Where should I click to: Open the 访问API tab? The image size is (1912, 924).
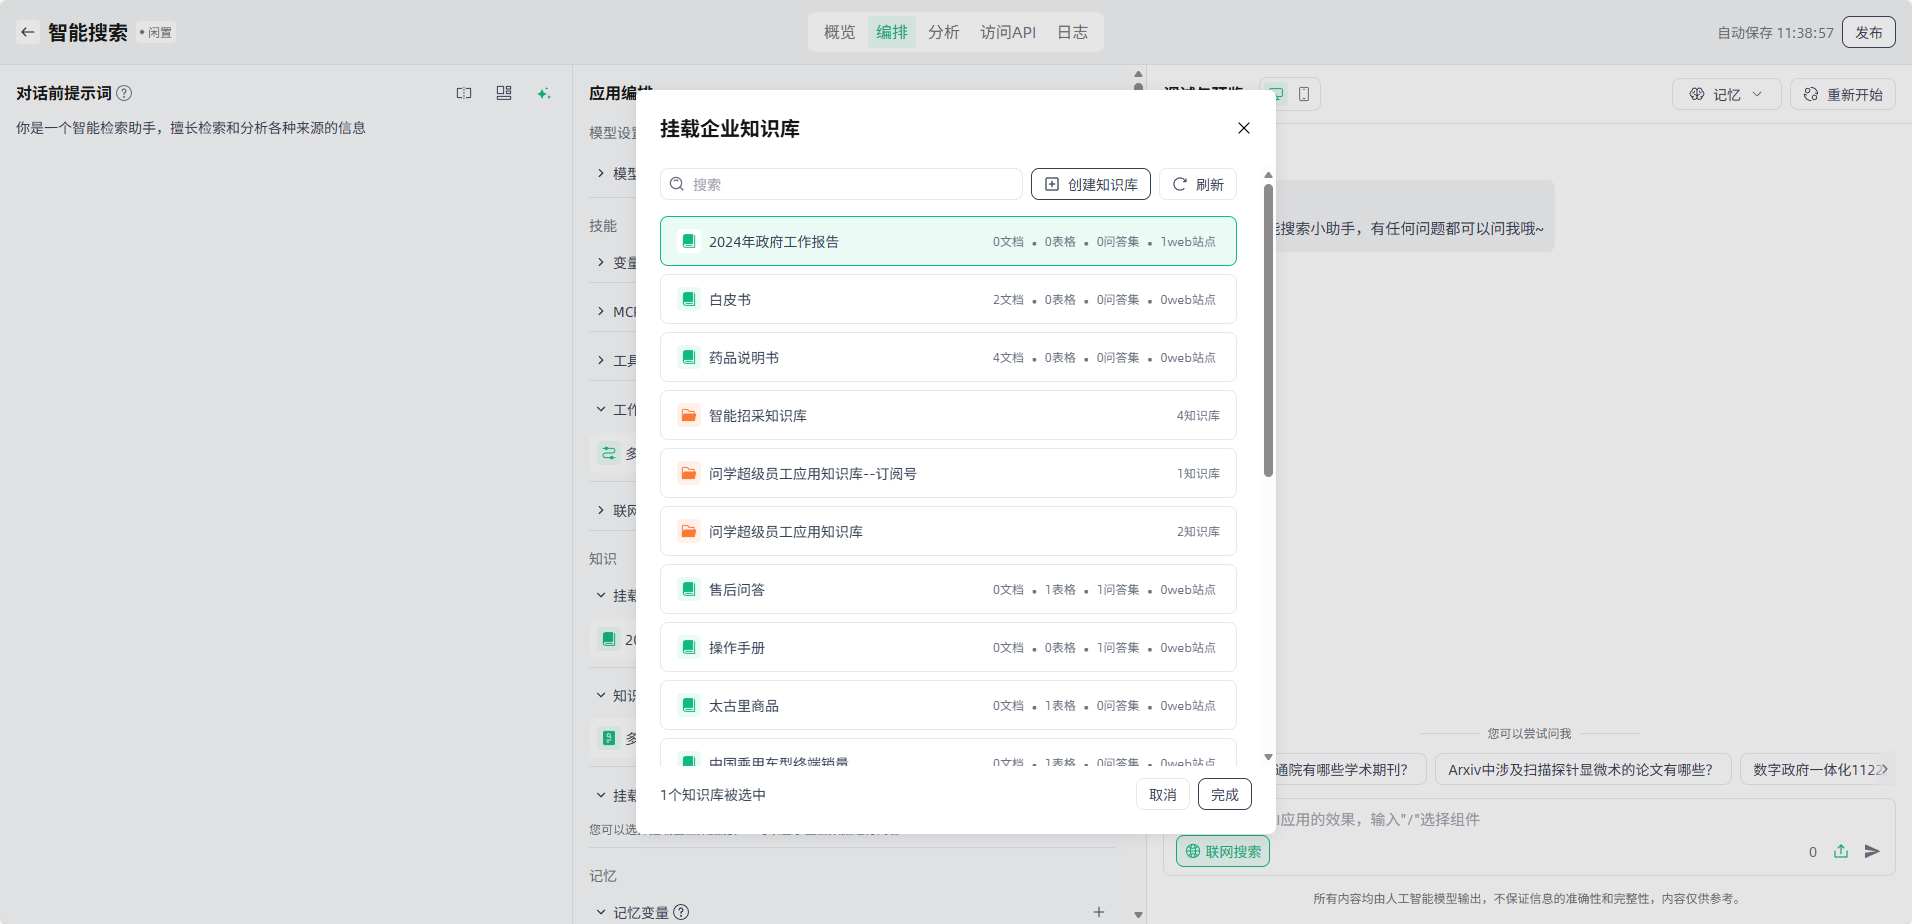pyautogui.click(x=1007, y=32)
